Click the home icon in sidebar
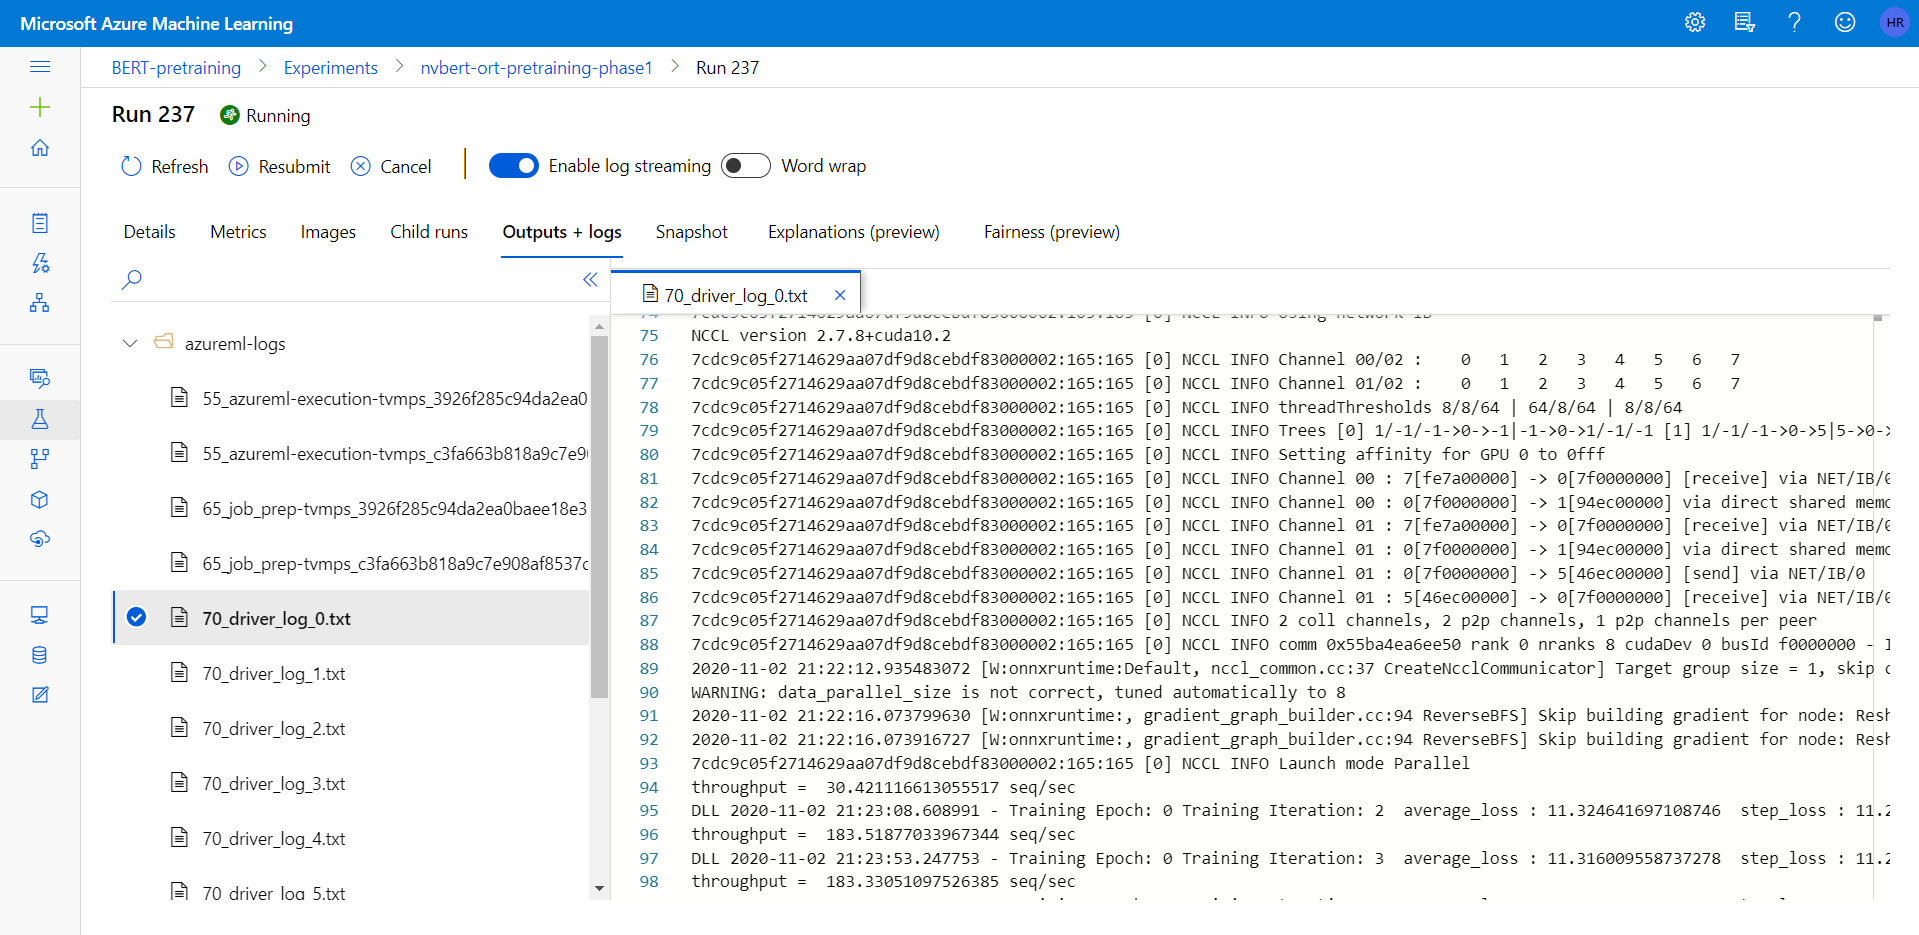This screenshot has width=1919, height=935. coord(40,148)
